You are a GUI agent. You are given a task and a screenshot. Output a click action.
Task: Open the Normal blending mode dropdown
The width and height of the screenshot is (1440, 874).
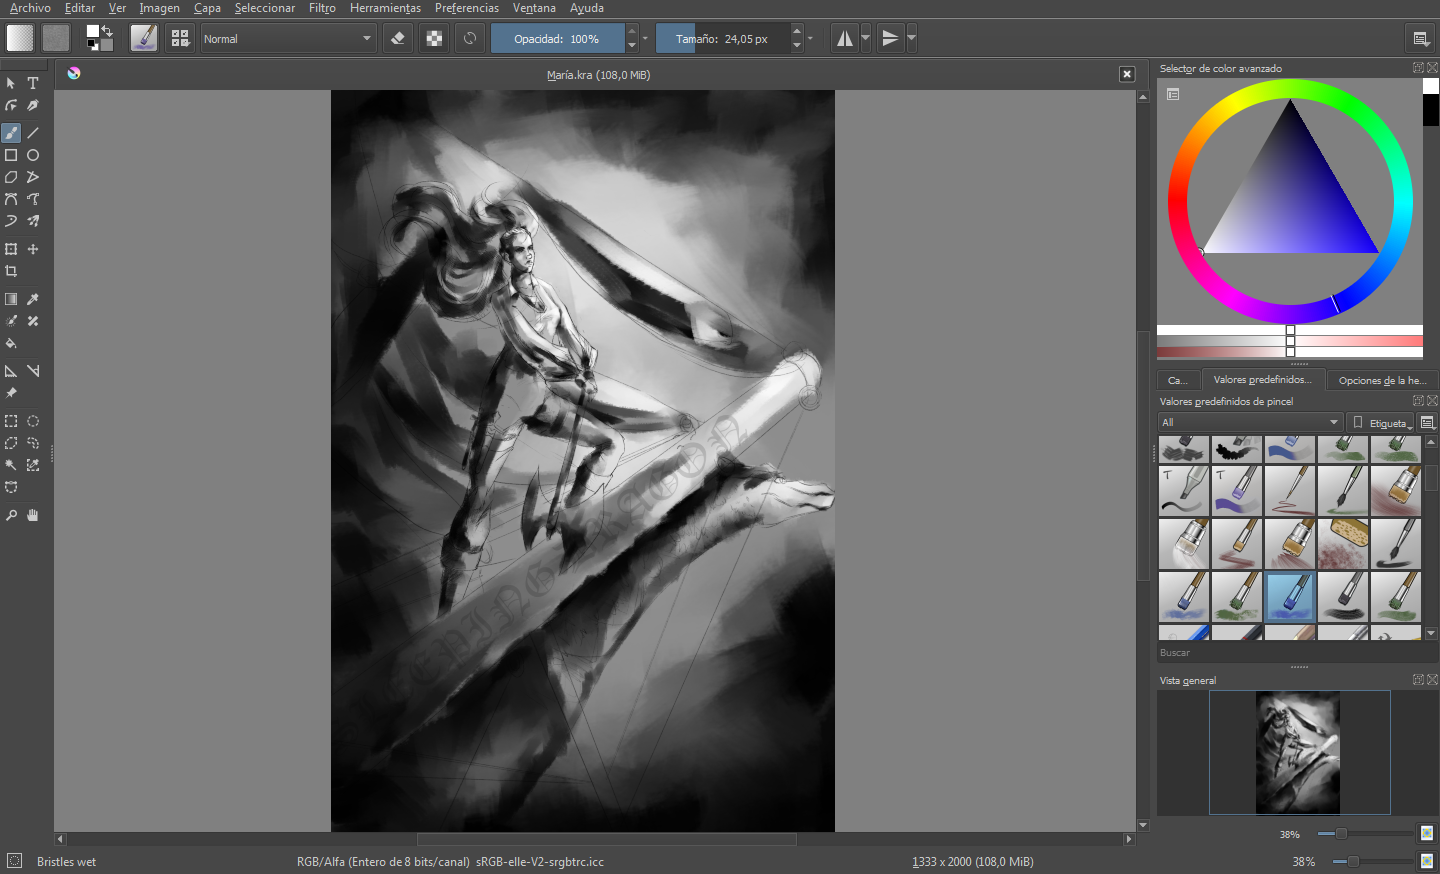(x=288, y=38)
